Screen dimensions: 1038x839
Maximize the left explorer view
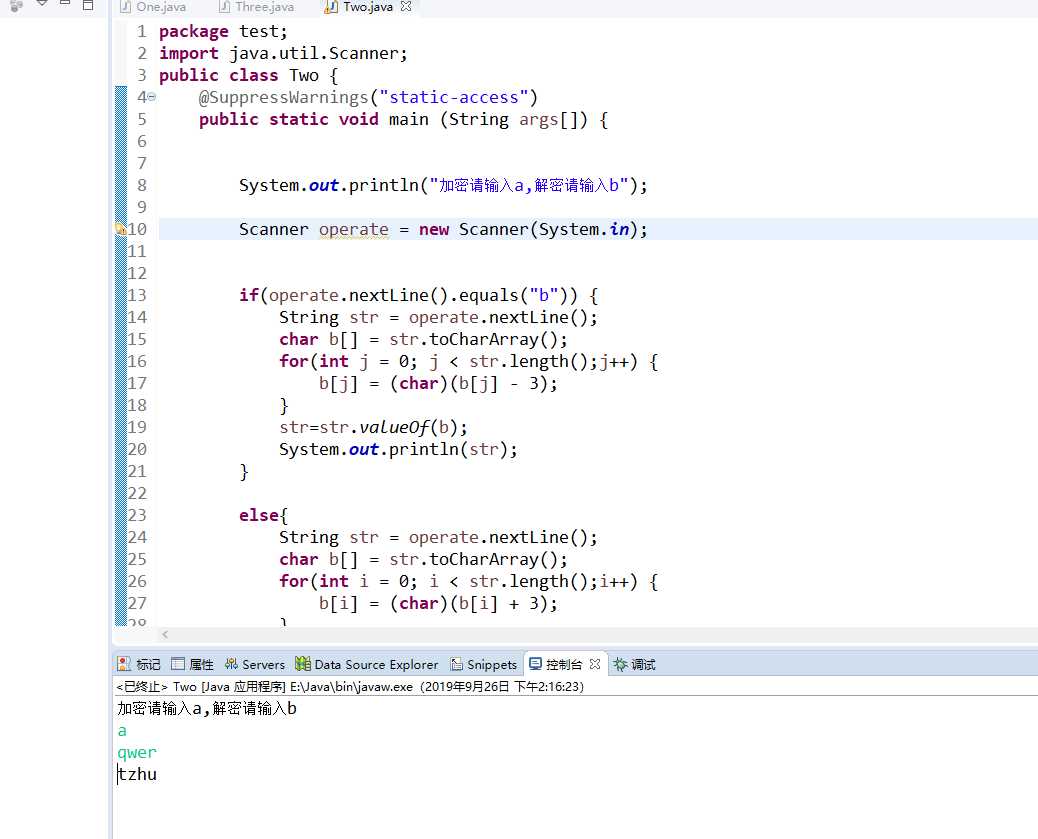[x=87, y=5]
